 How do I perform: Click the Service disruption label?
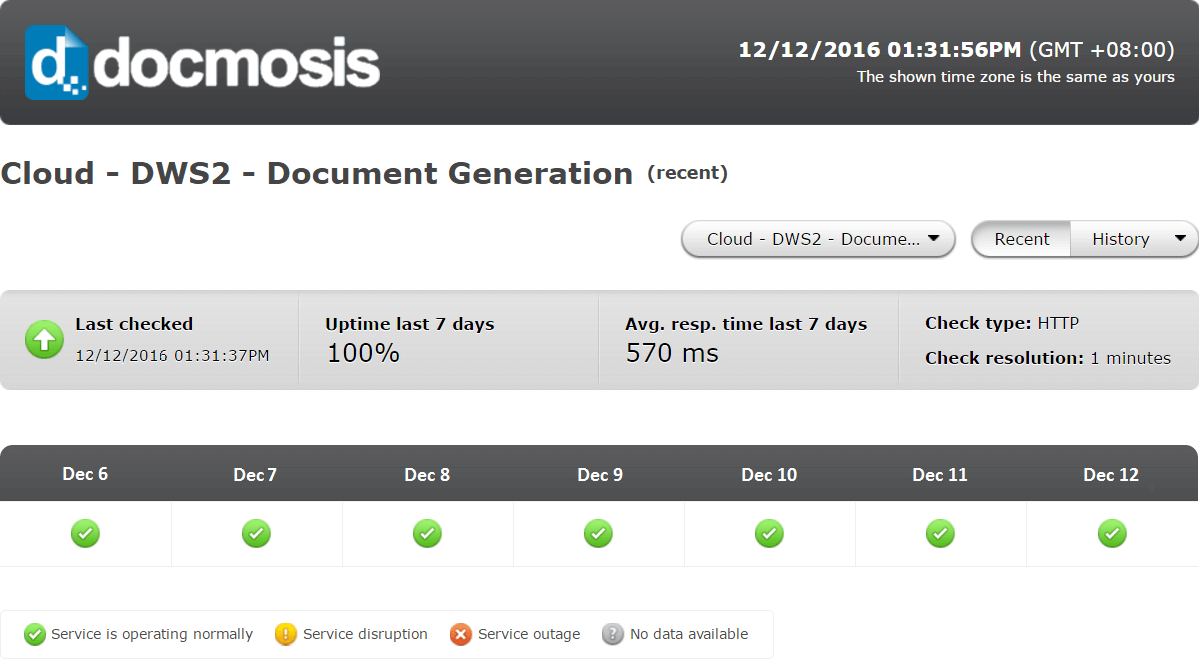coord(365,634)
